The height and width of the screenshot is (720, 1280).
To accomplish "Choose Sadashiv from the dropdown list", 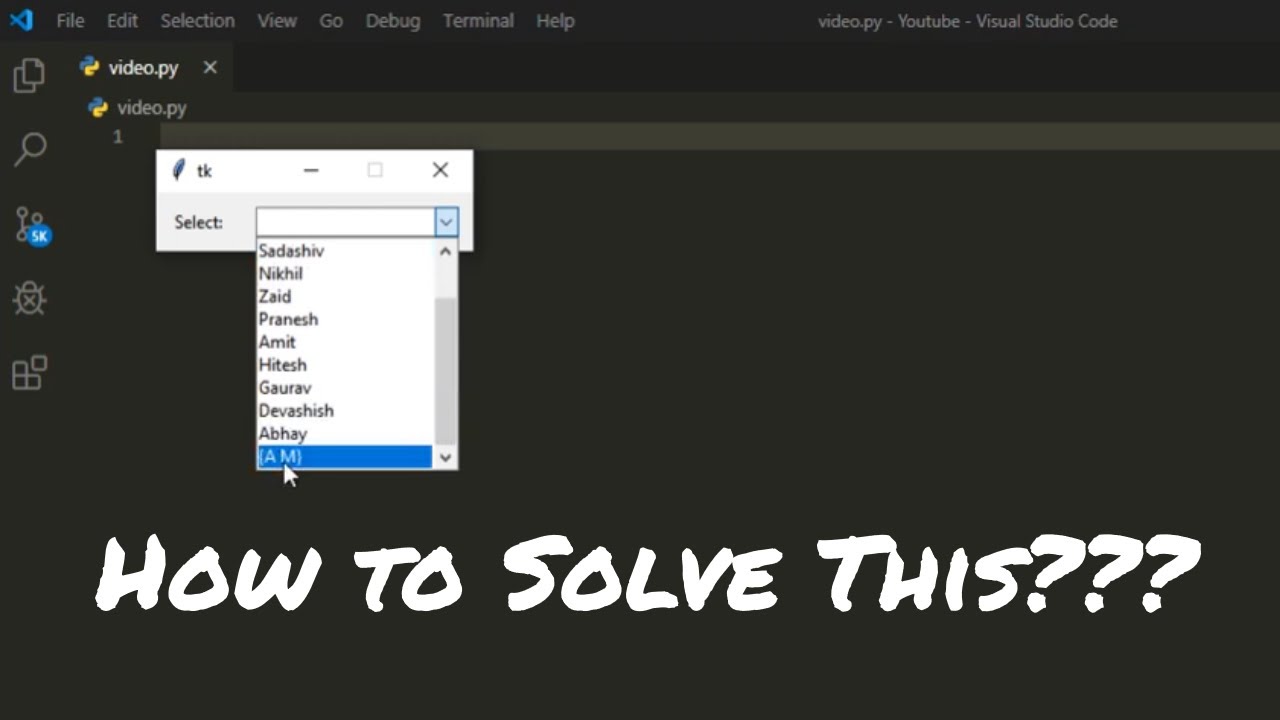I will [344, 251].
